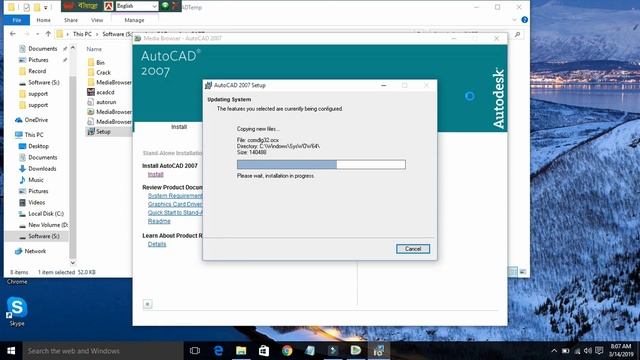Viewport: 640px width, 360px height.
Task: Click the Search the web and Windows box
Action: [103, 351]
